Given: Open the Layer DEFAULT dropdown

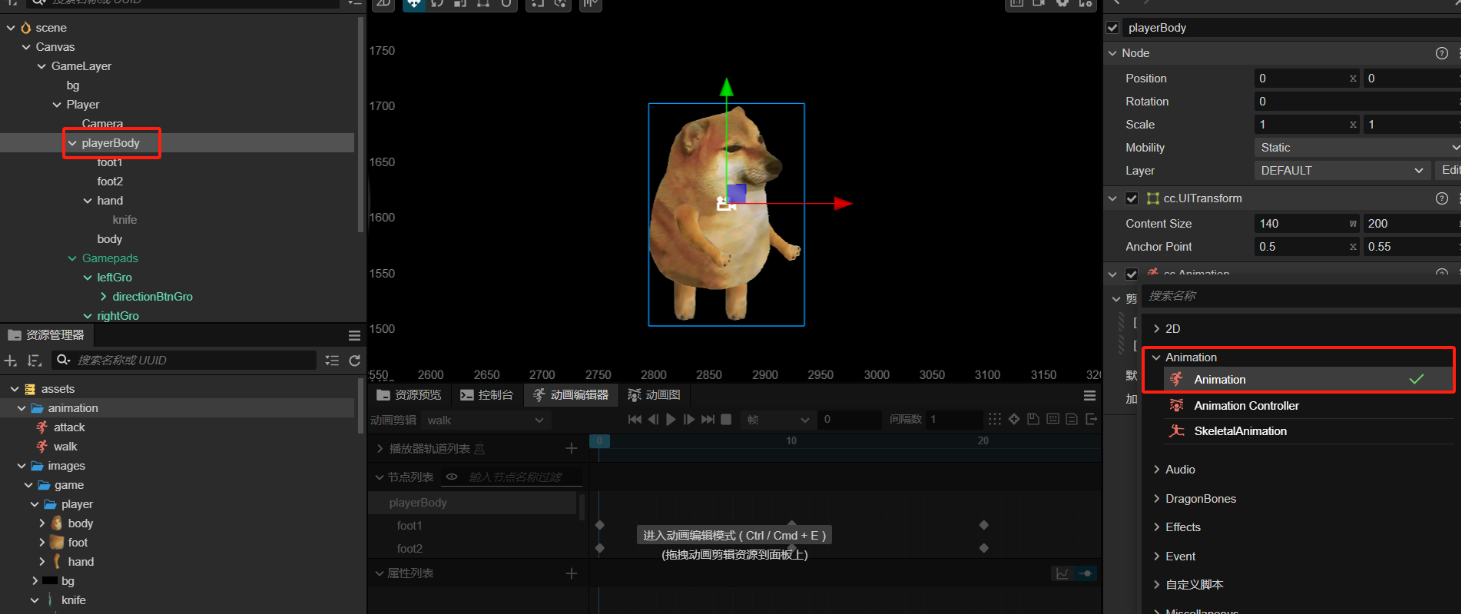Looking at the screenshot, I should [1342, 170].
